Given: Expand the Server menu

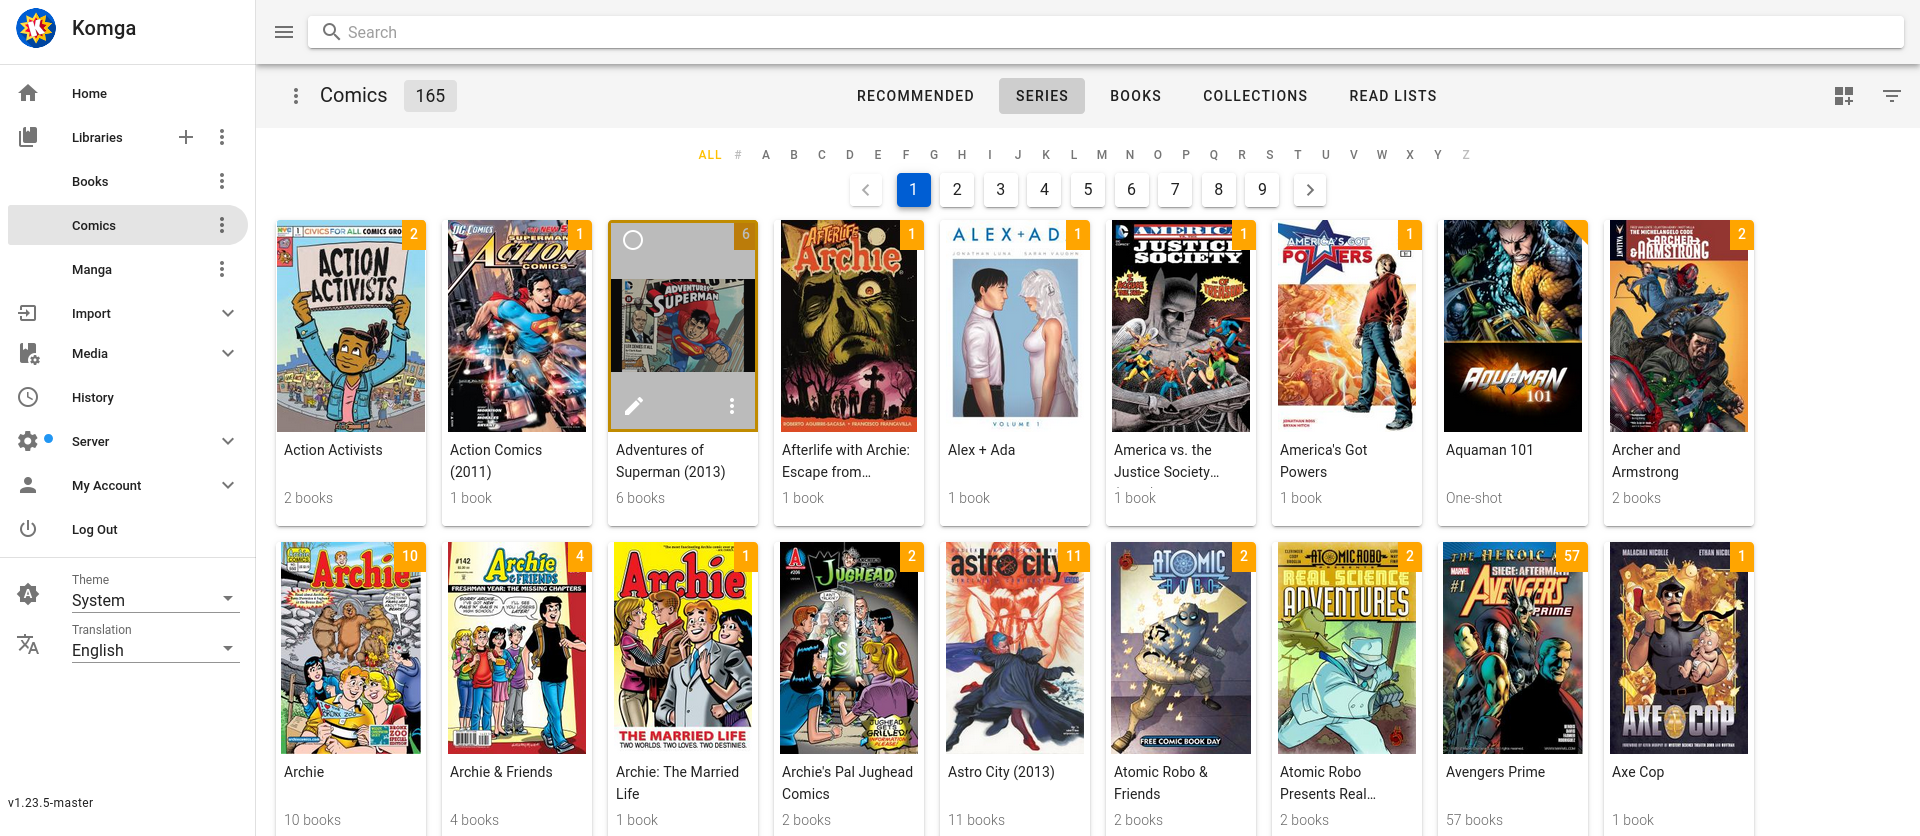Looking at the screenshot, I should coord(228,441).
